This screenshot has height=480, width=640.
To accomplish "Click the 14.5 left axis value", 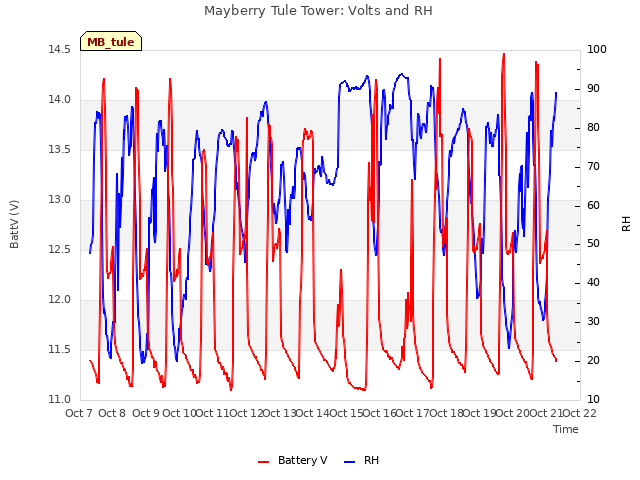I will (x=59, y=49).
